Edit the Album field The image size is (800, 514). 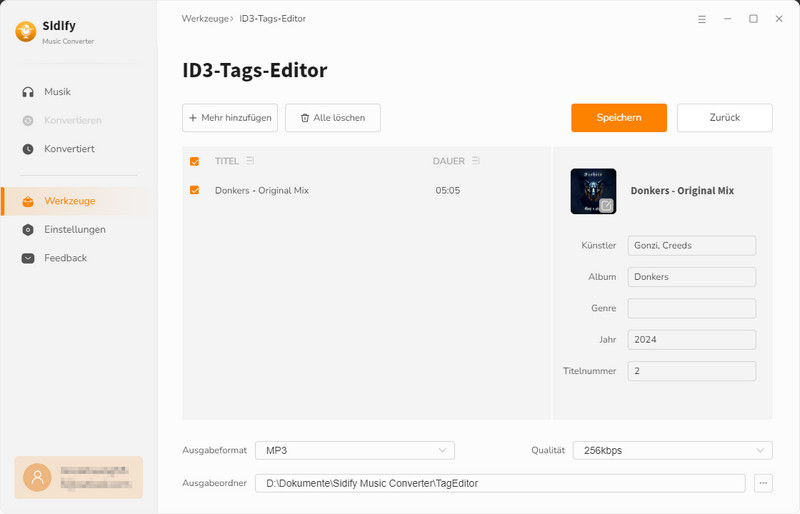[x=692, y=277]
